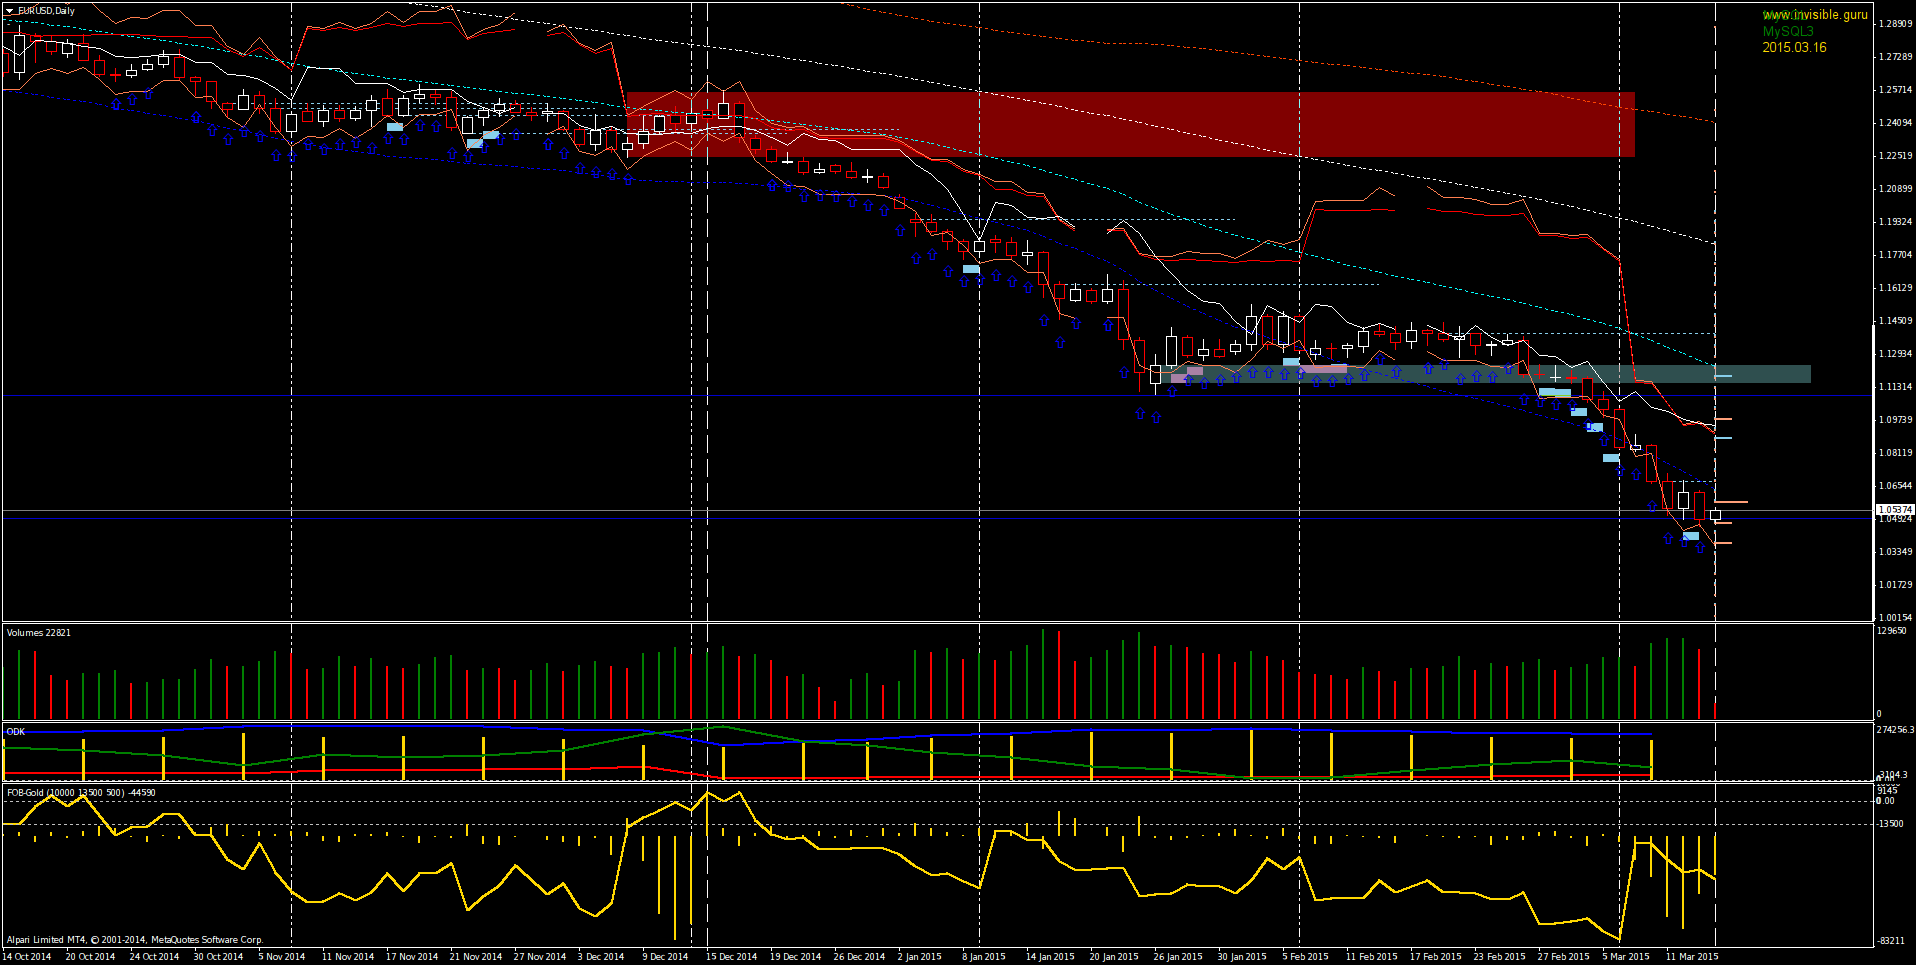Select the 2015.03.16 date label

click(x=1794, y=47)
